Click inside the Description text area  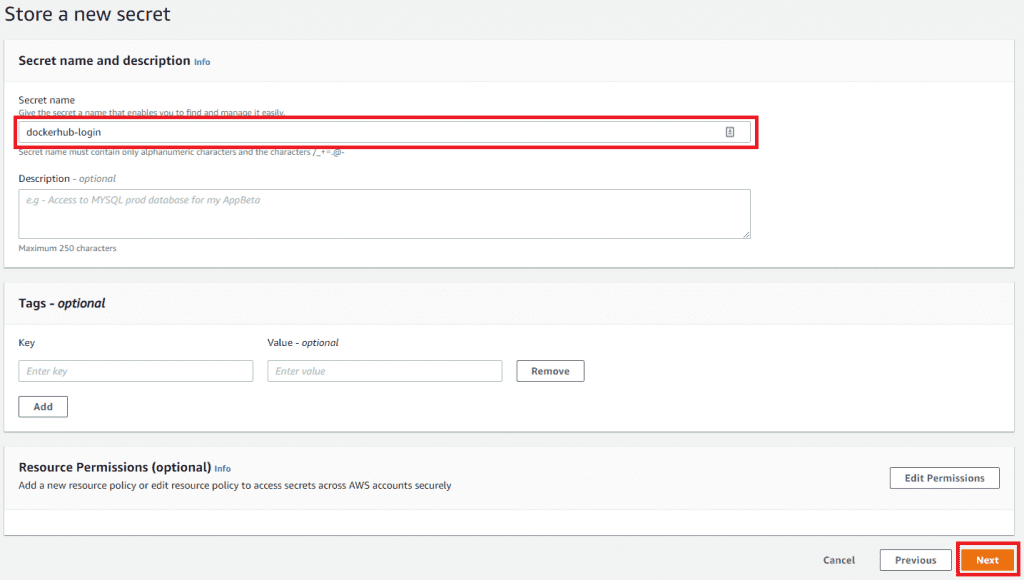[384, 213]
